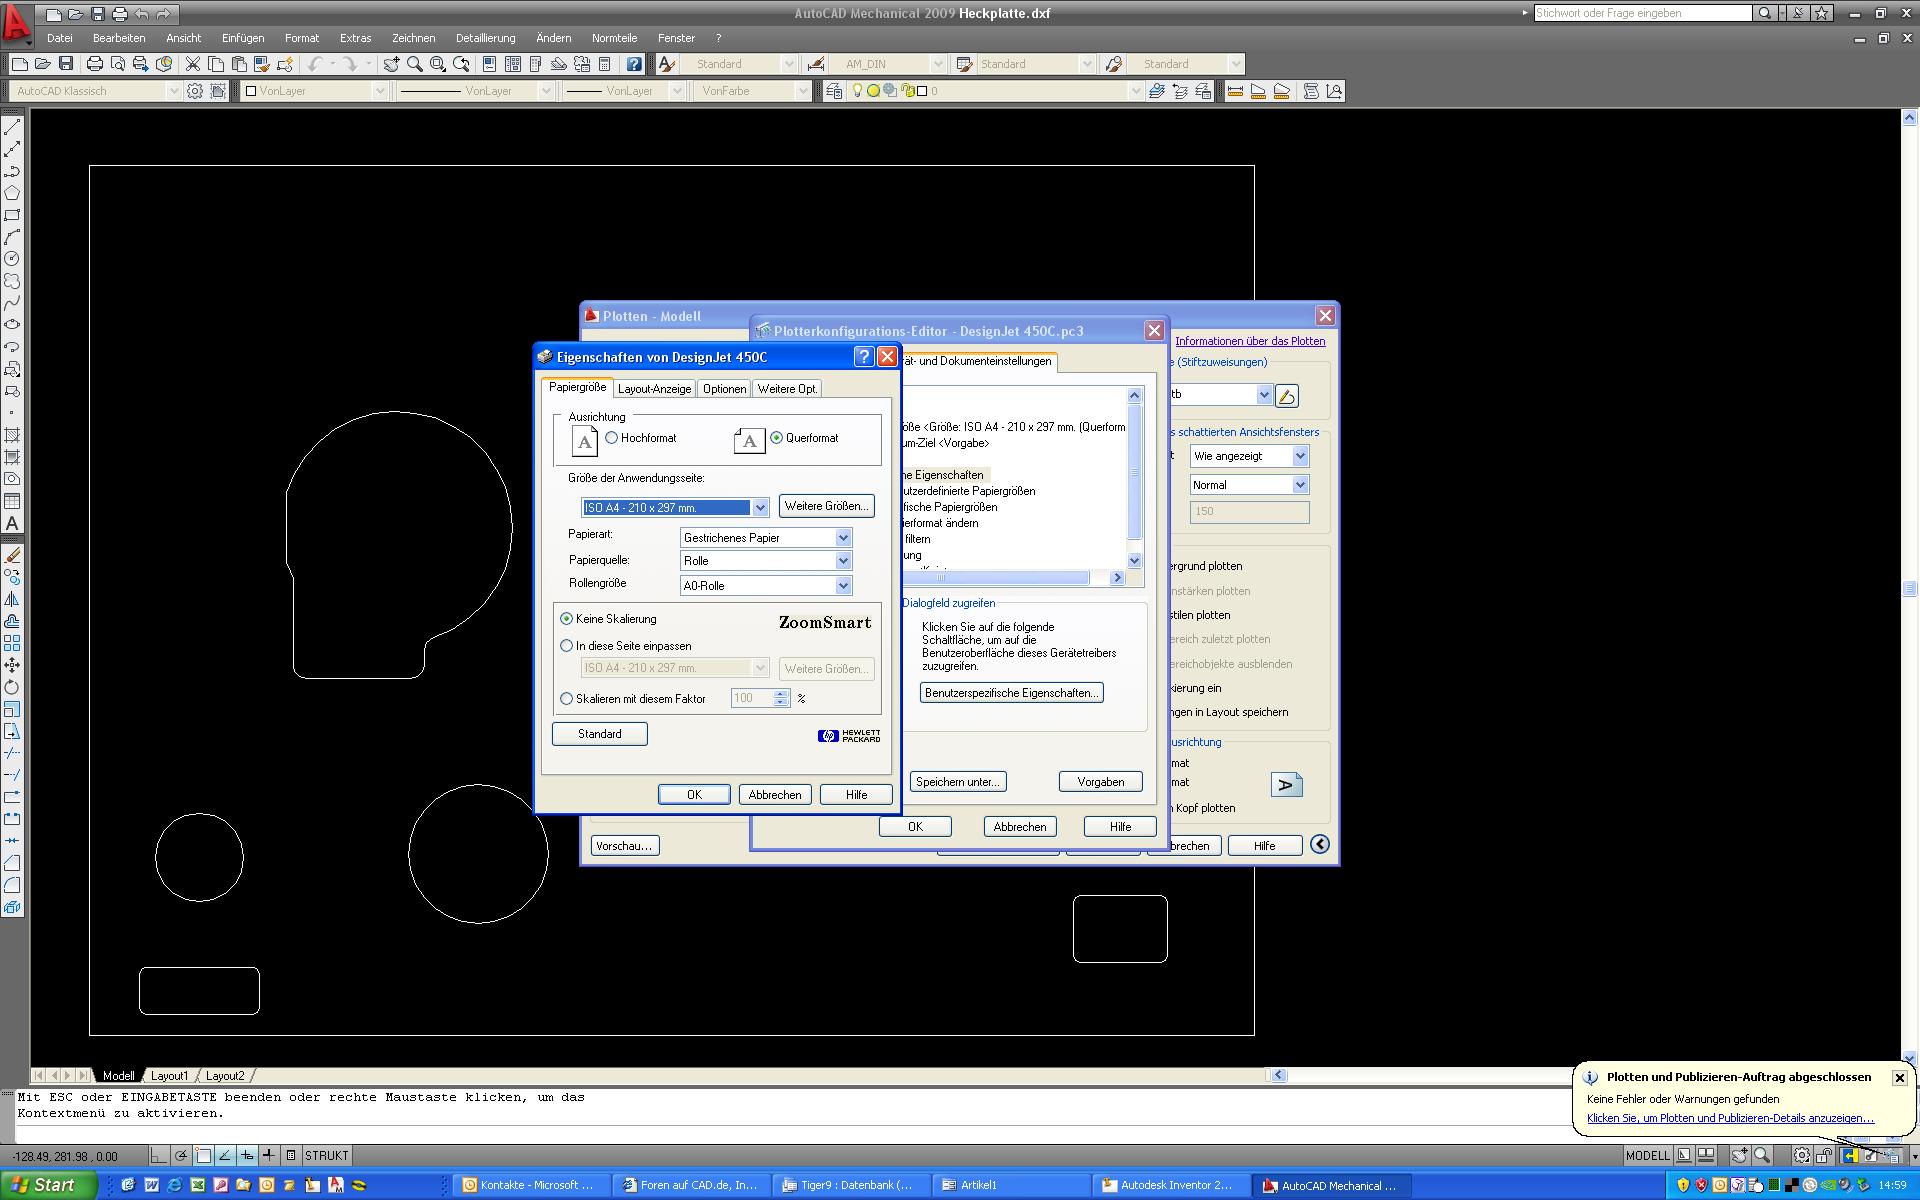
Task: Open the Normal quality dropdown in Plotten
Action: pyautogui.click(x=1249, y=485)
